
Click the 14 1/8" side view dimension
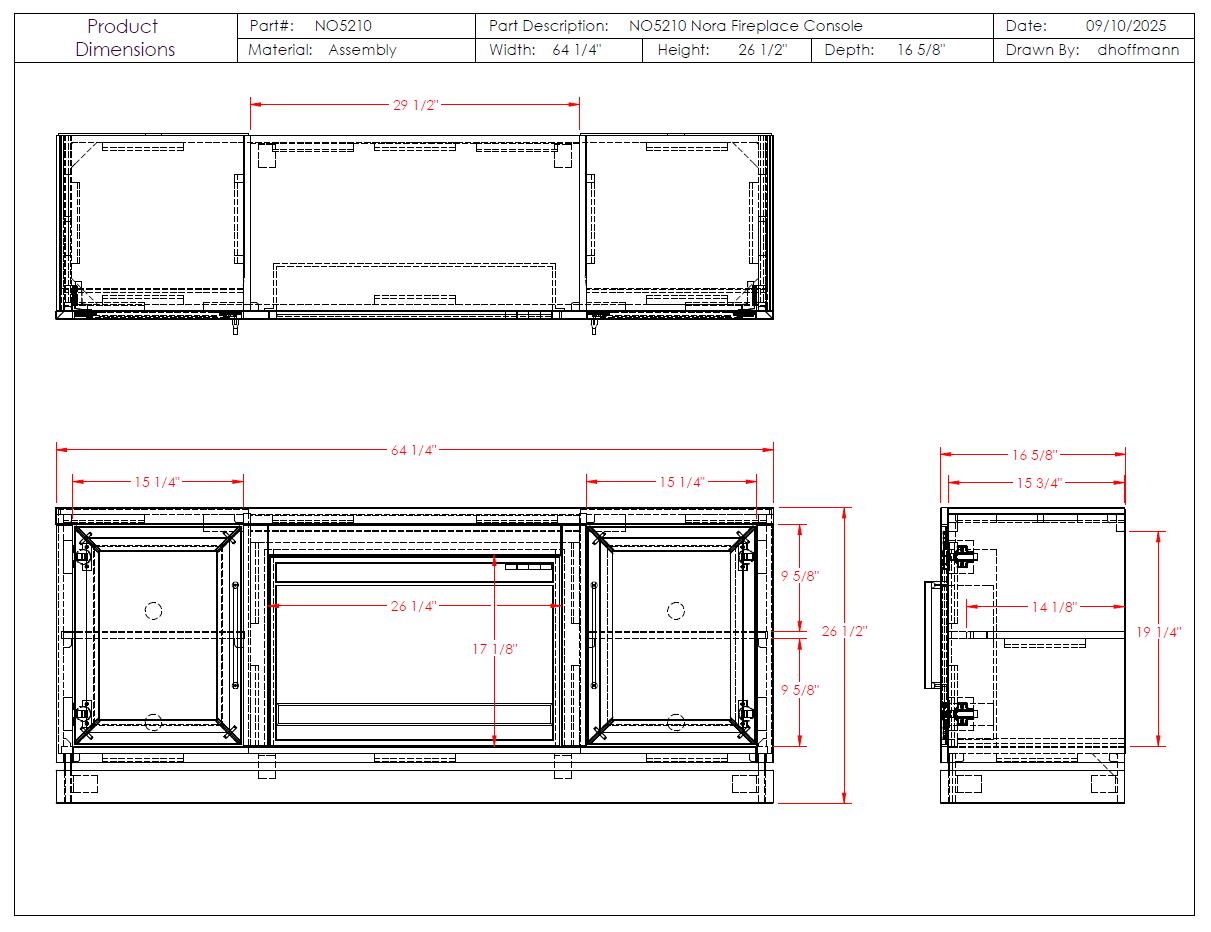click(1054, 606)
